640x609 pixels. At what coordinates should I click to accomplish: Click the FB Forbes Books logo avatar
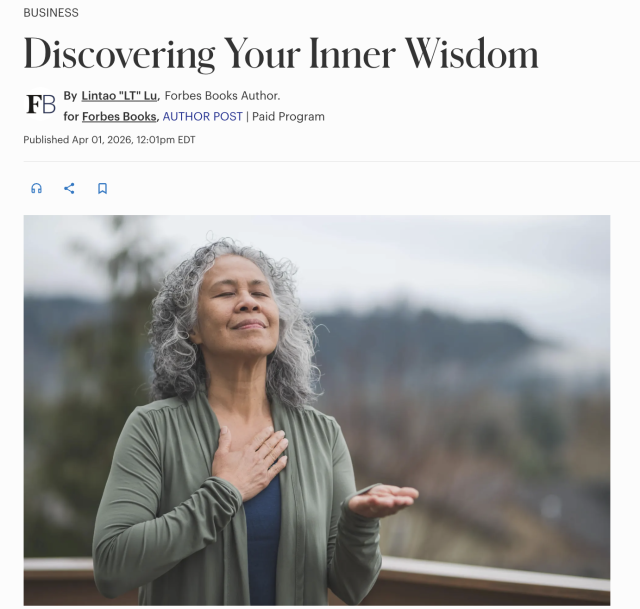pos(41,104)
